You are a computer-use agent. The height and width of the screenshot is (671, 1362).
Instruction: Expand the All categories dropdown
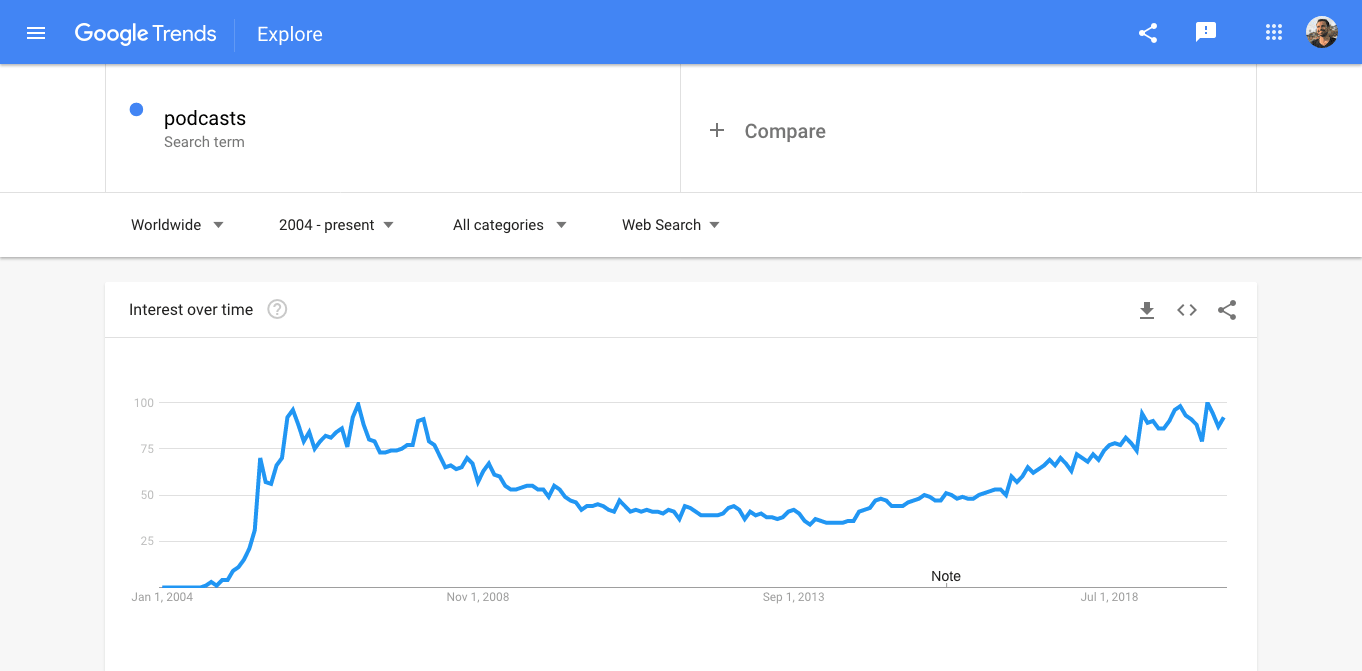click(510, 225)
